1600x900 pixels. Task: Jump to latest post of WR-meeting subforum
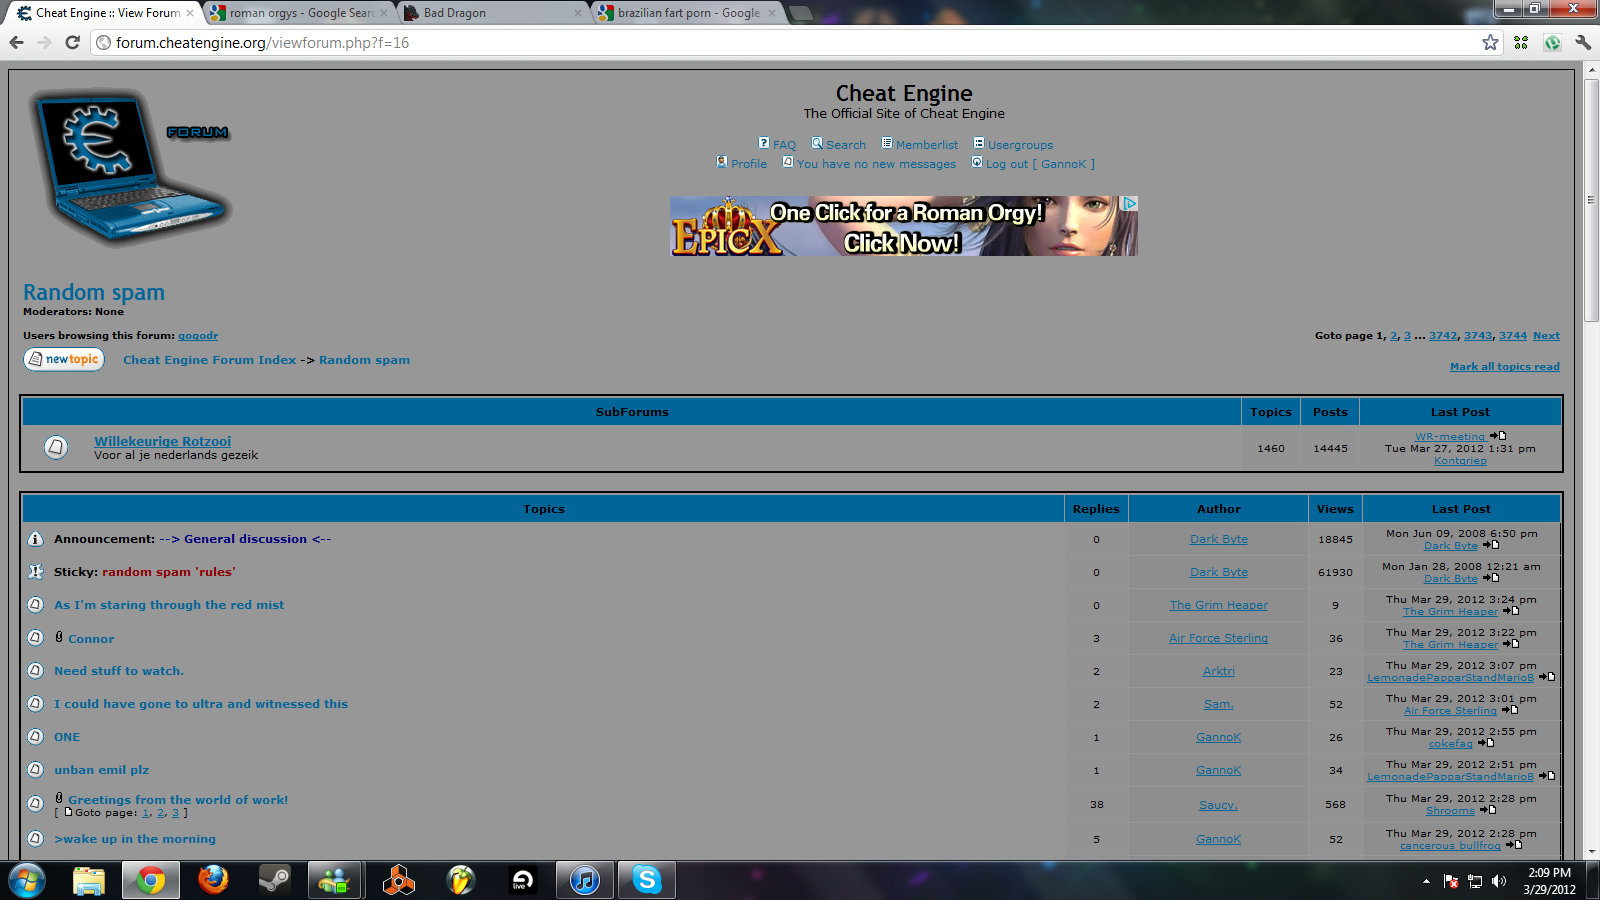[1497, 436]
